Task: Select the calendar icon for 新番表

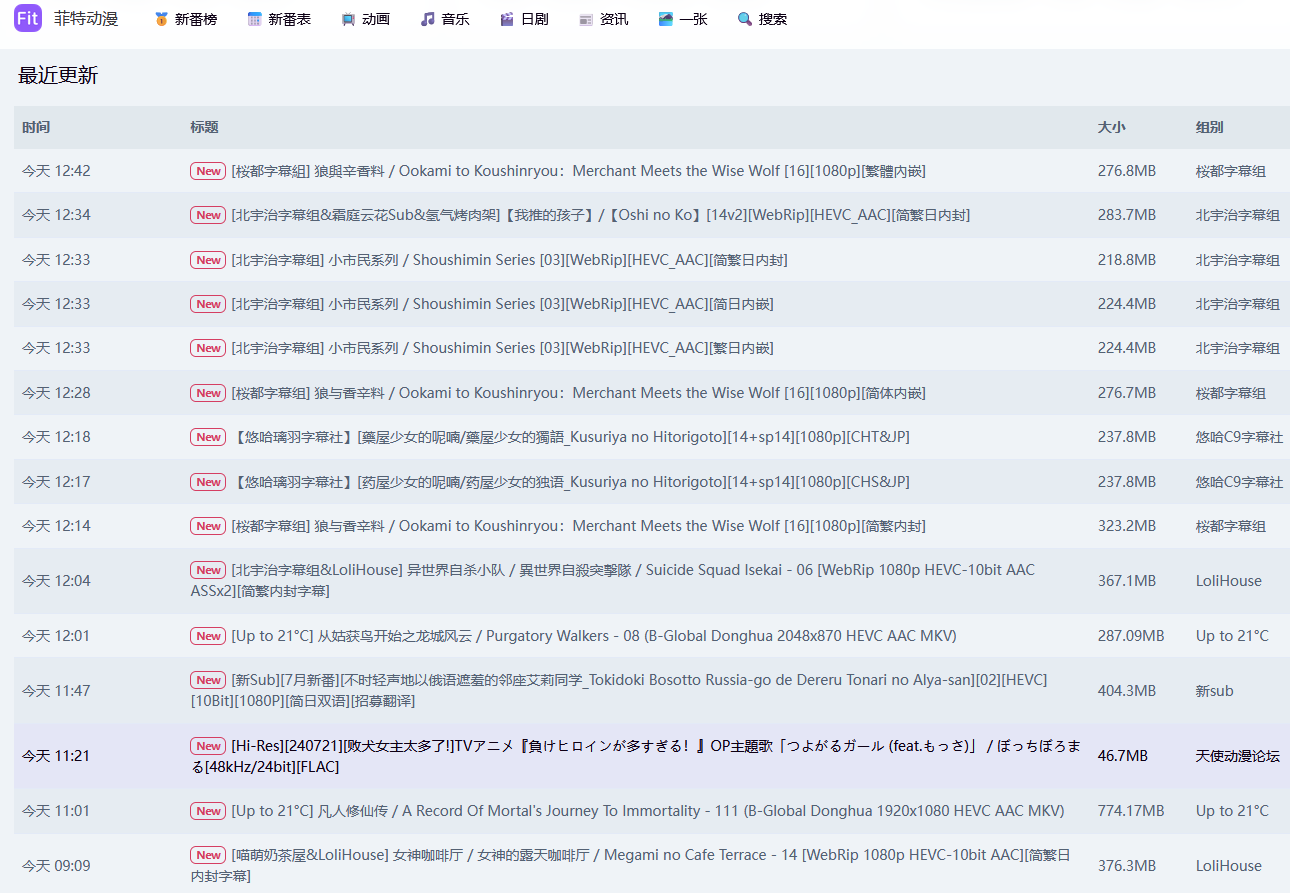Action: (x=254, y=19)
